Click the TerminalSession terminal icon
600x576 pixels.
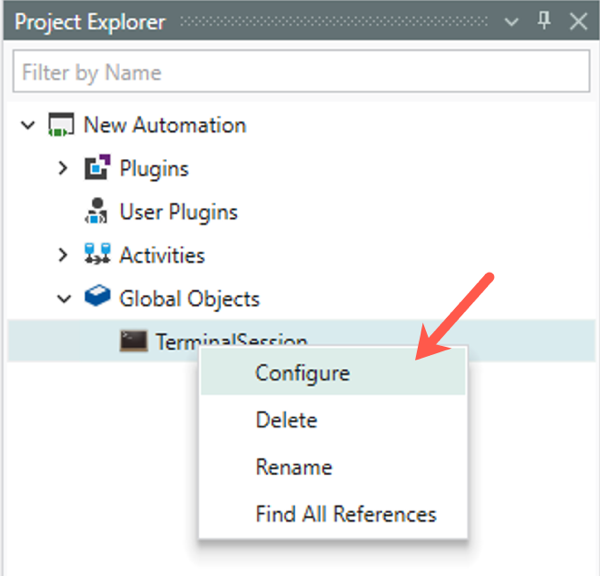[134, 341]
